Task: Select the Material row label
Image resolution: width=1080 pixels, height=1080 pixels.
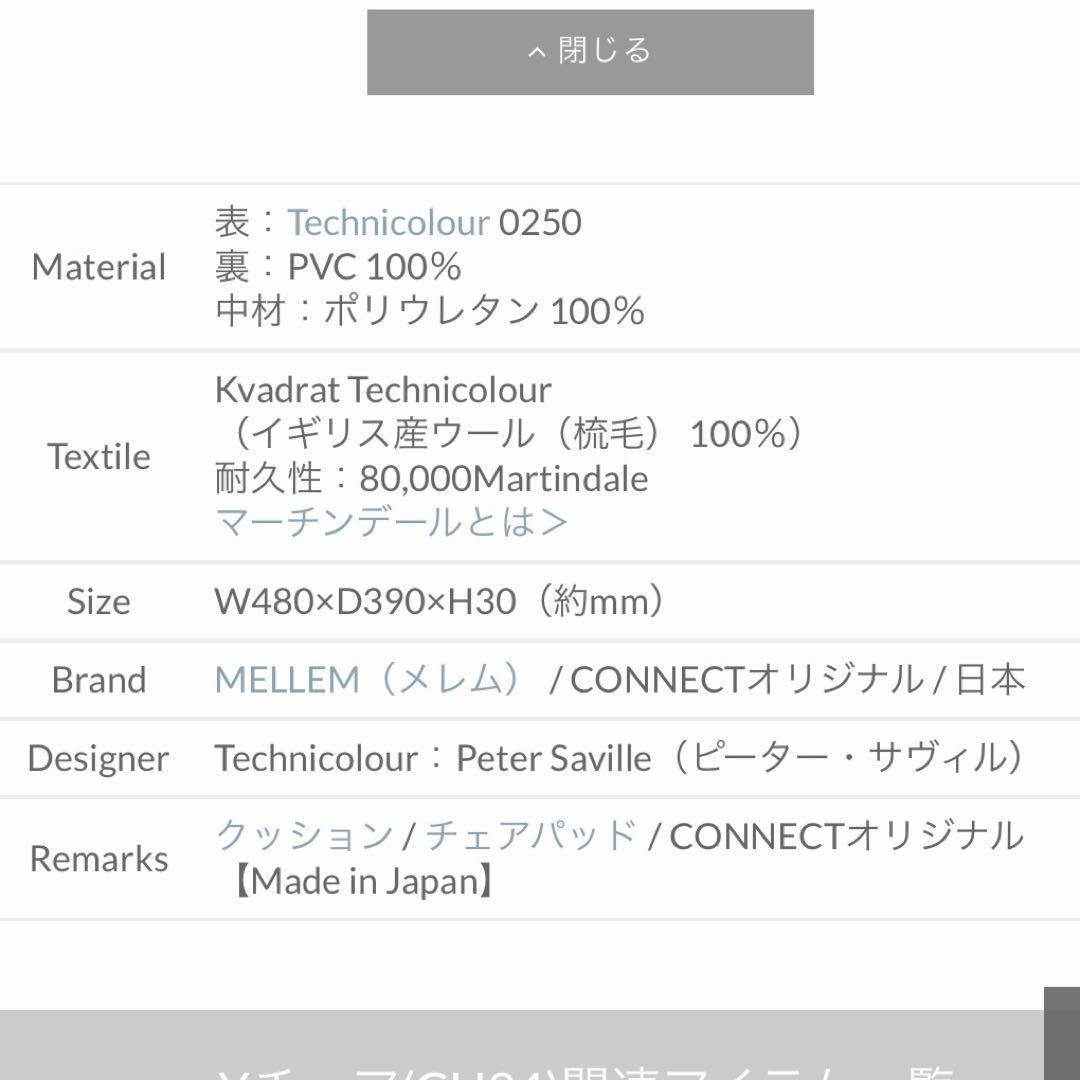Action: click(x=98, y=267)
